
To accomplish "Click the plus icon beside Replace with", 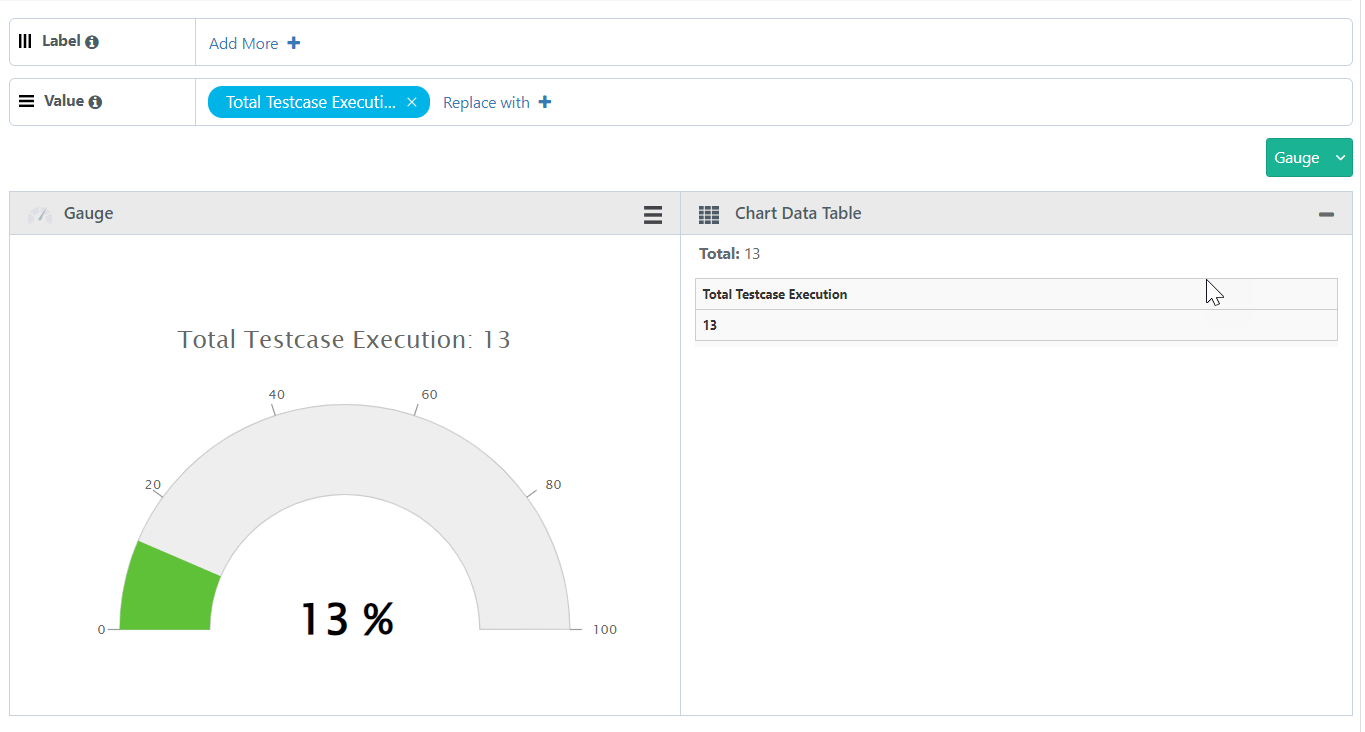I will (545, 102).
